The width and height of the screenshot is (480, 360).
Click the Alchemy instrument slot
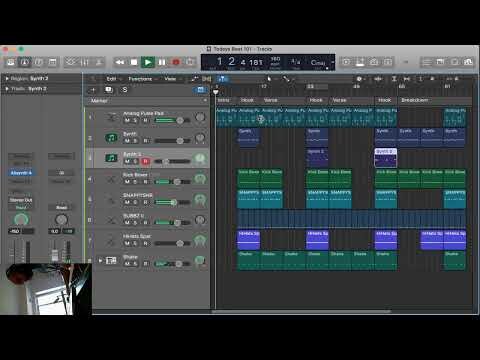(x=21, y=173)
